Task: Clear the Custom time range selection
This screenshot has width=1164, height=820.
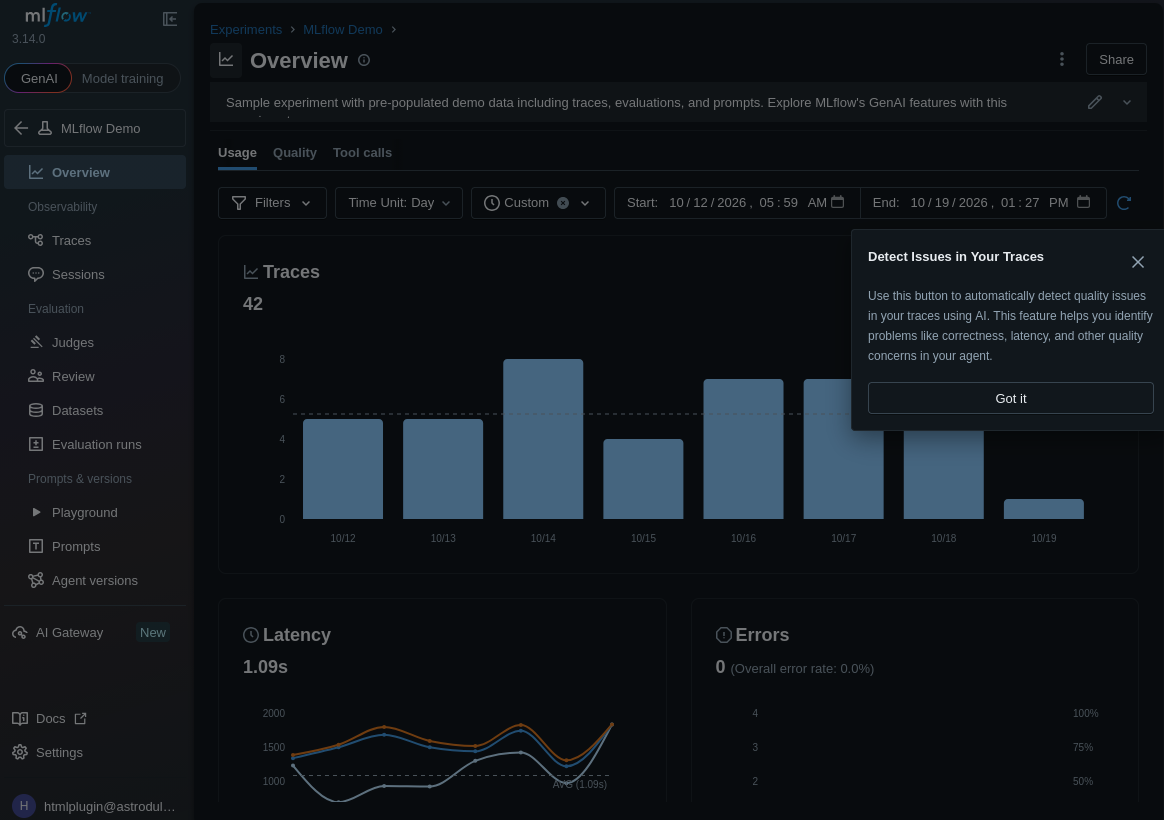Action: click(563, 203)
